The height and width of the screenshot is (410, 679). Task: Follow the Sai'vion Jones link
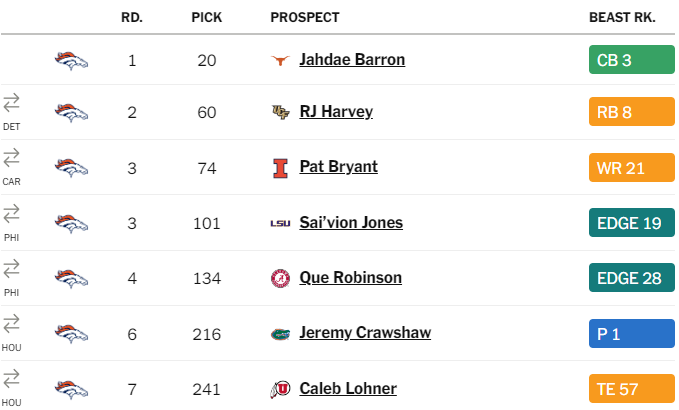click(351, 223)
